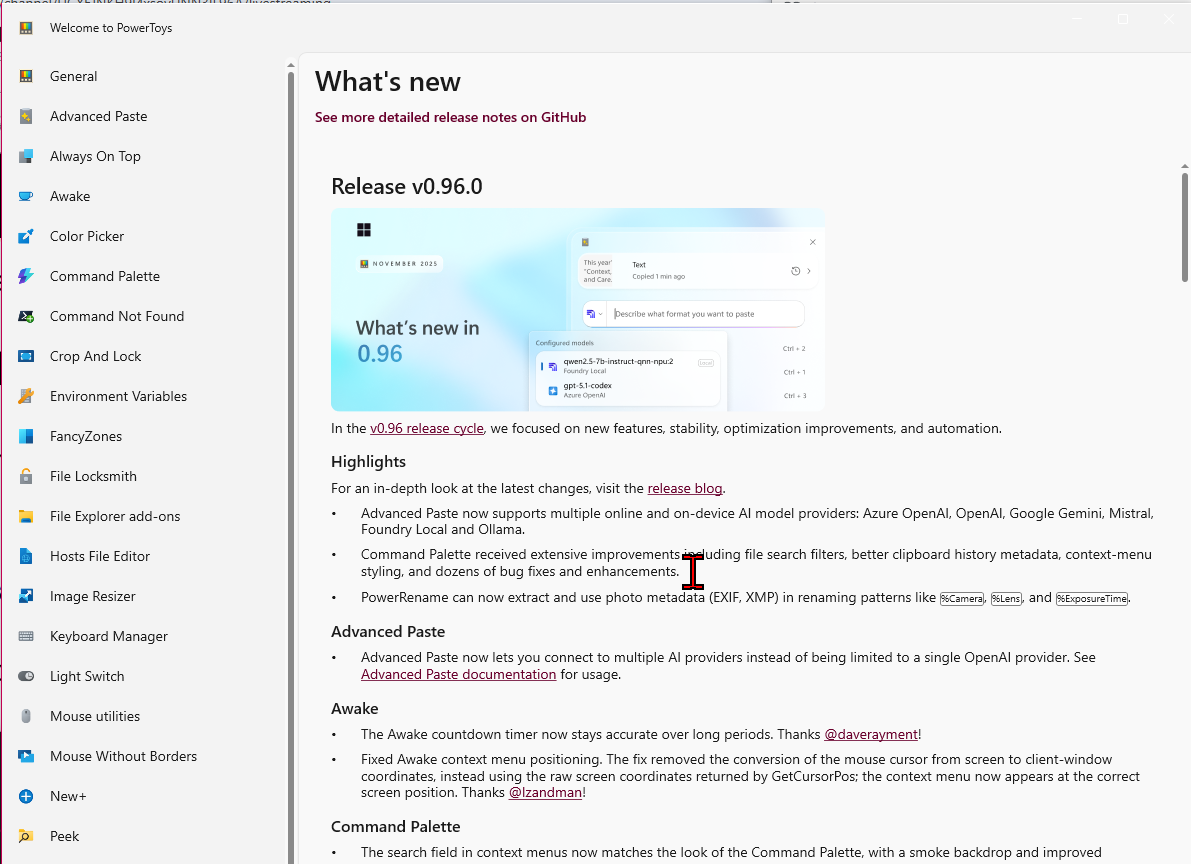Click the Light Switch toggle icon
Viewport: 1191px width, 864px height.
27,676
